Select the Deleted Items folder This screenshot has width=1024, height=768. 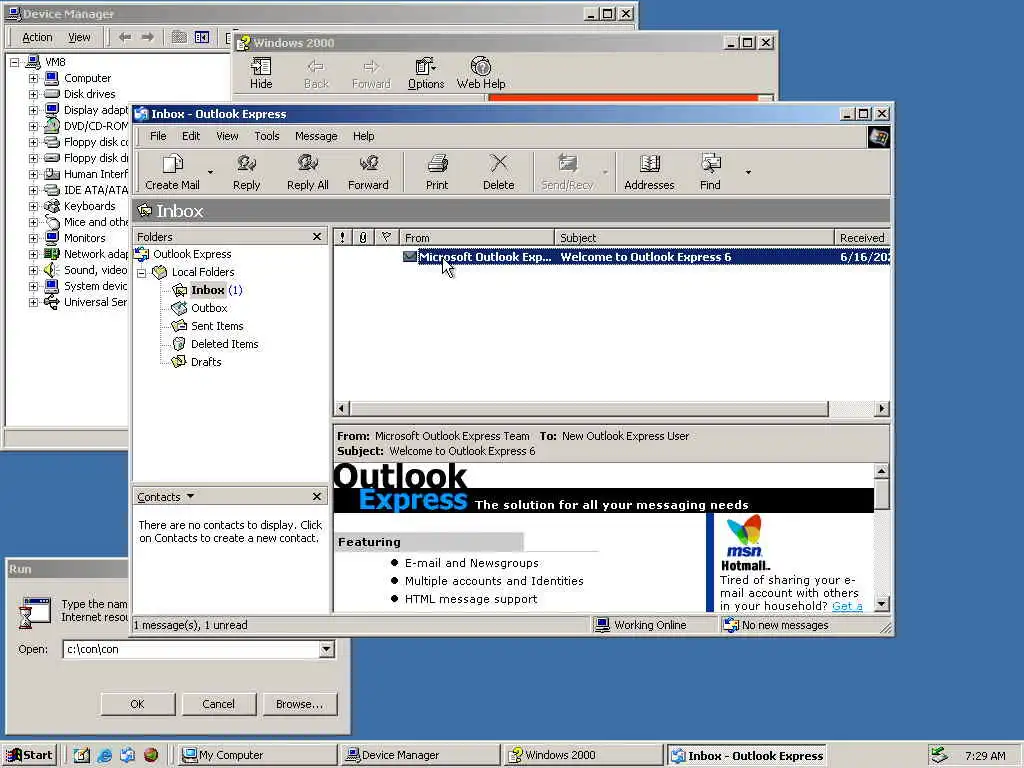[x=225, y=344]
